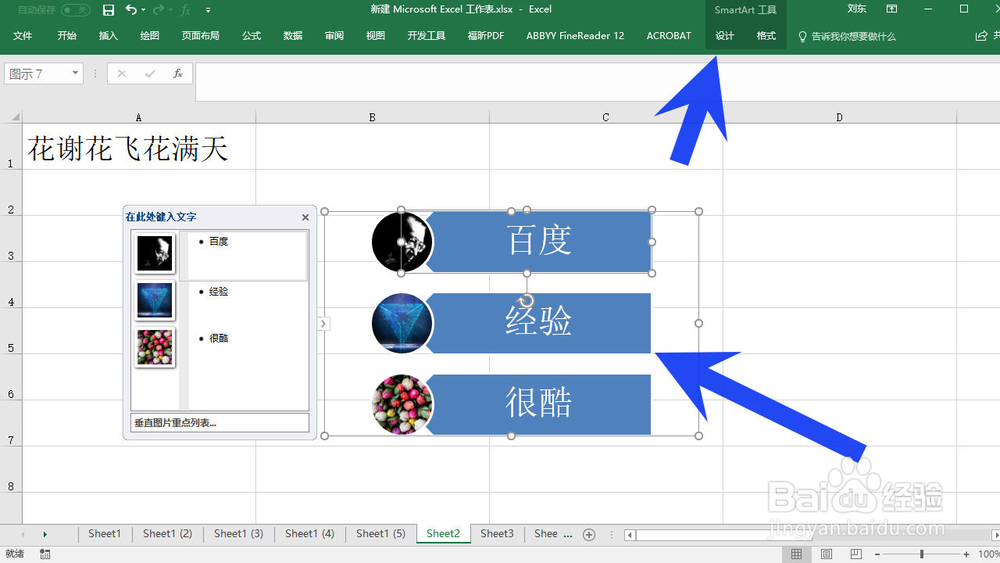1000x563 pixels.
Task: Click the rotation handle above 经验 shape
Action: coord(527,300)
